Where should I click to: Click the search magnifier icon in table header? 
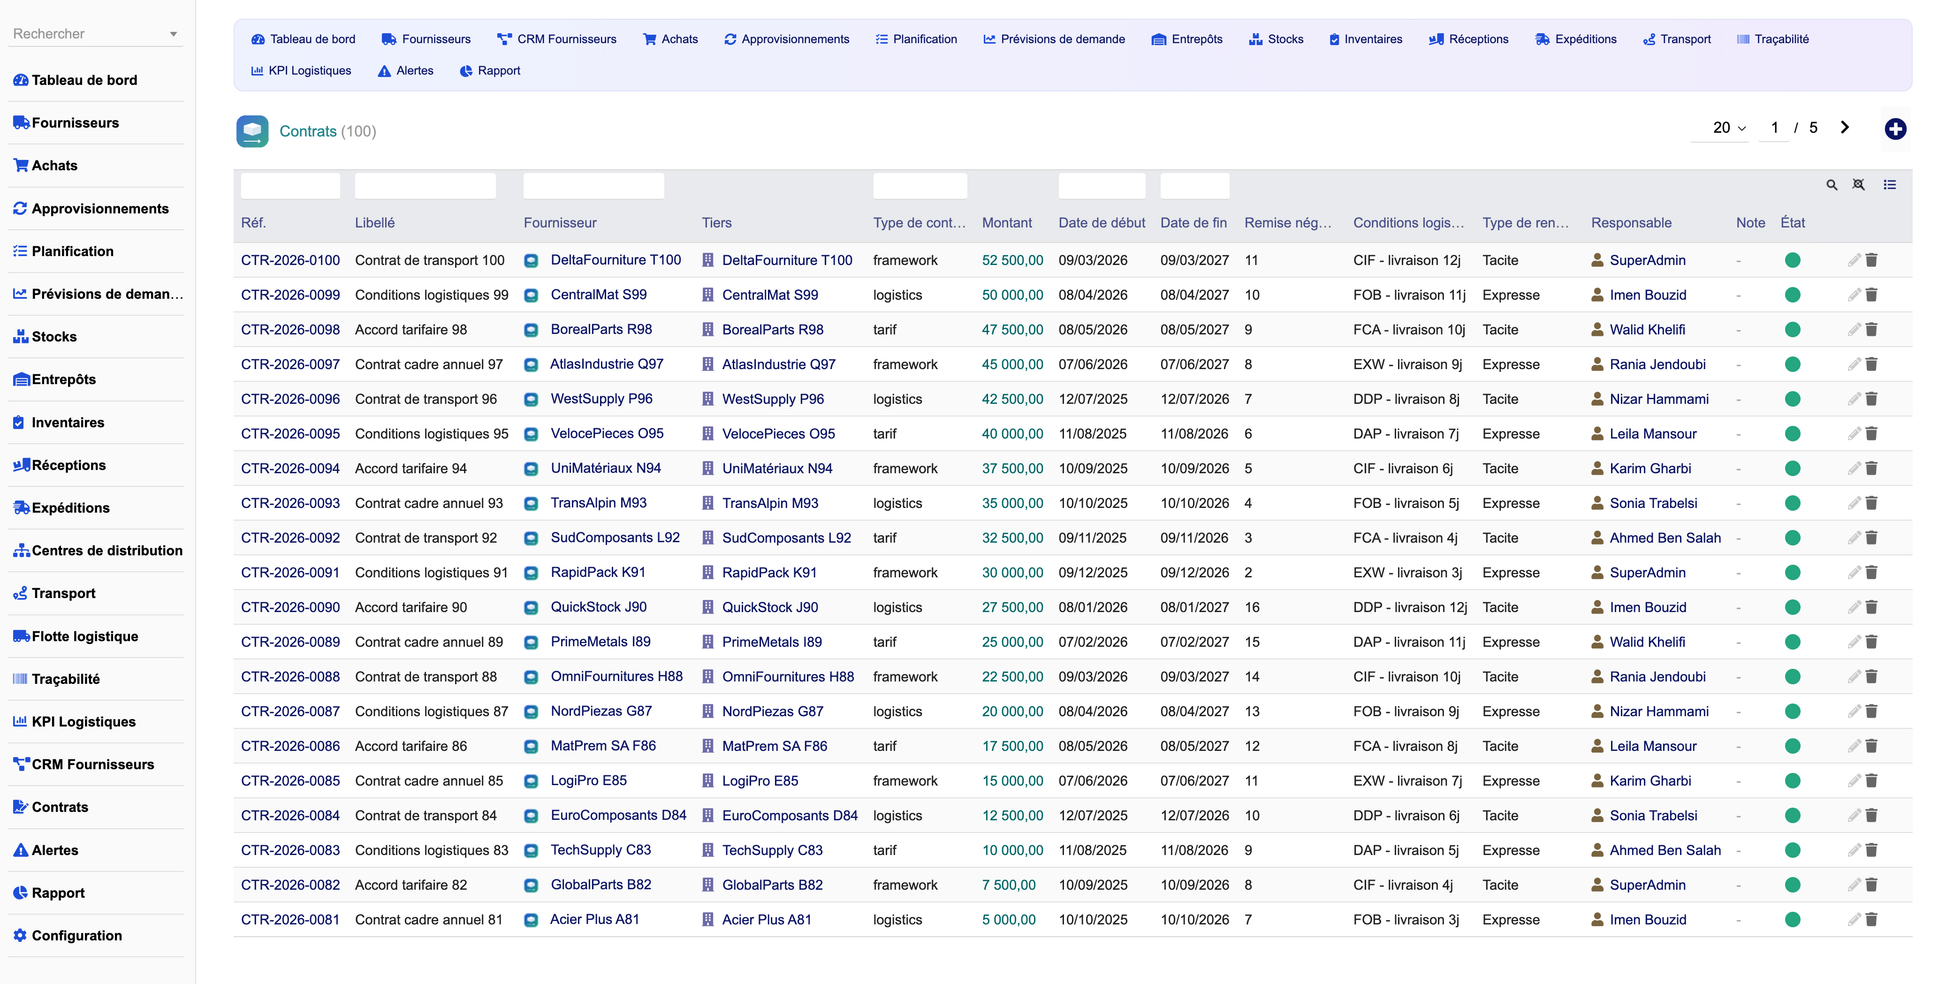(x=1832, y=185)
